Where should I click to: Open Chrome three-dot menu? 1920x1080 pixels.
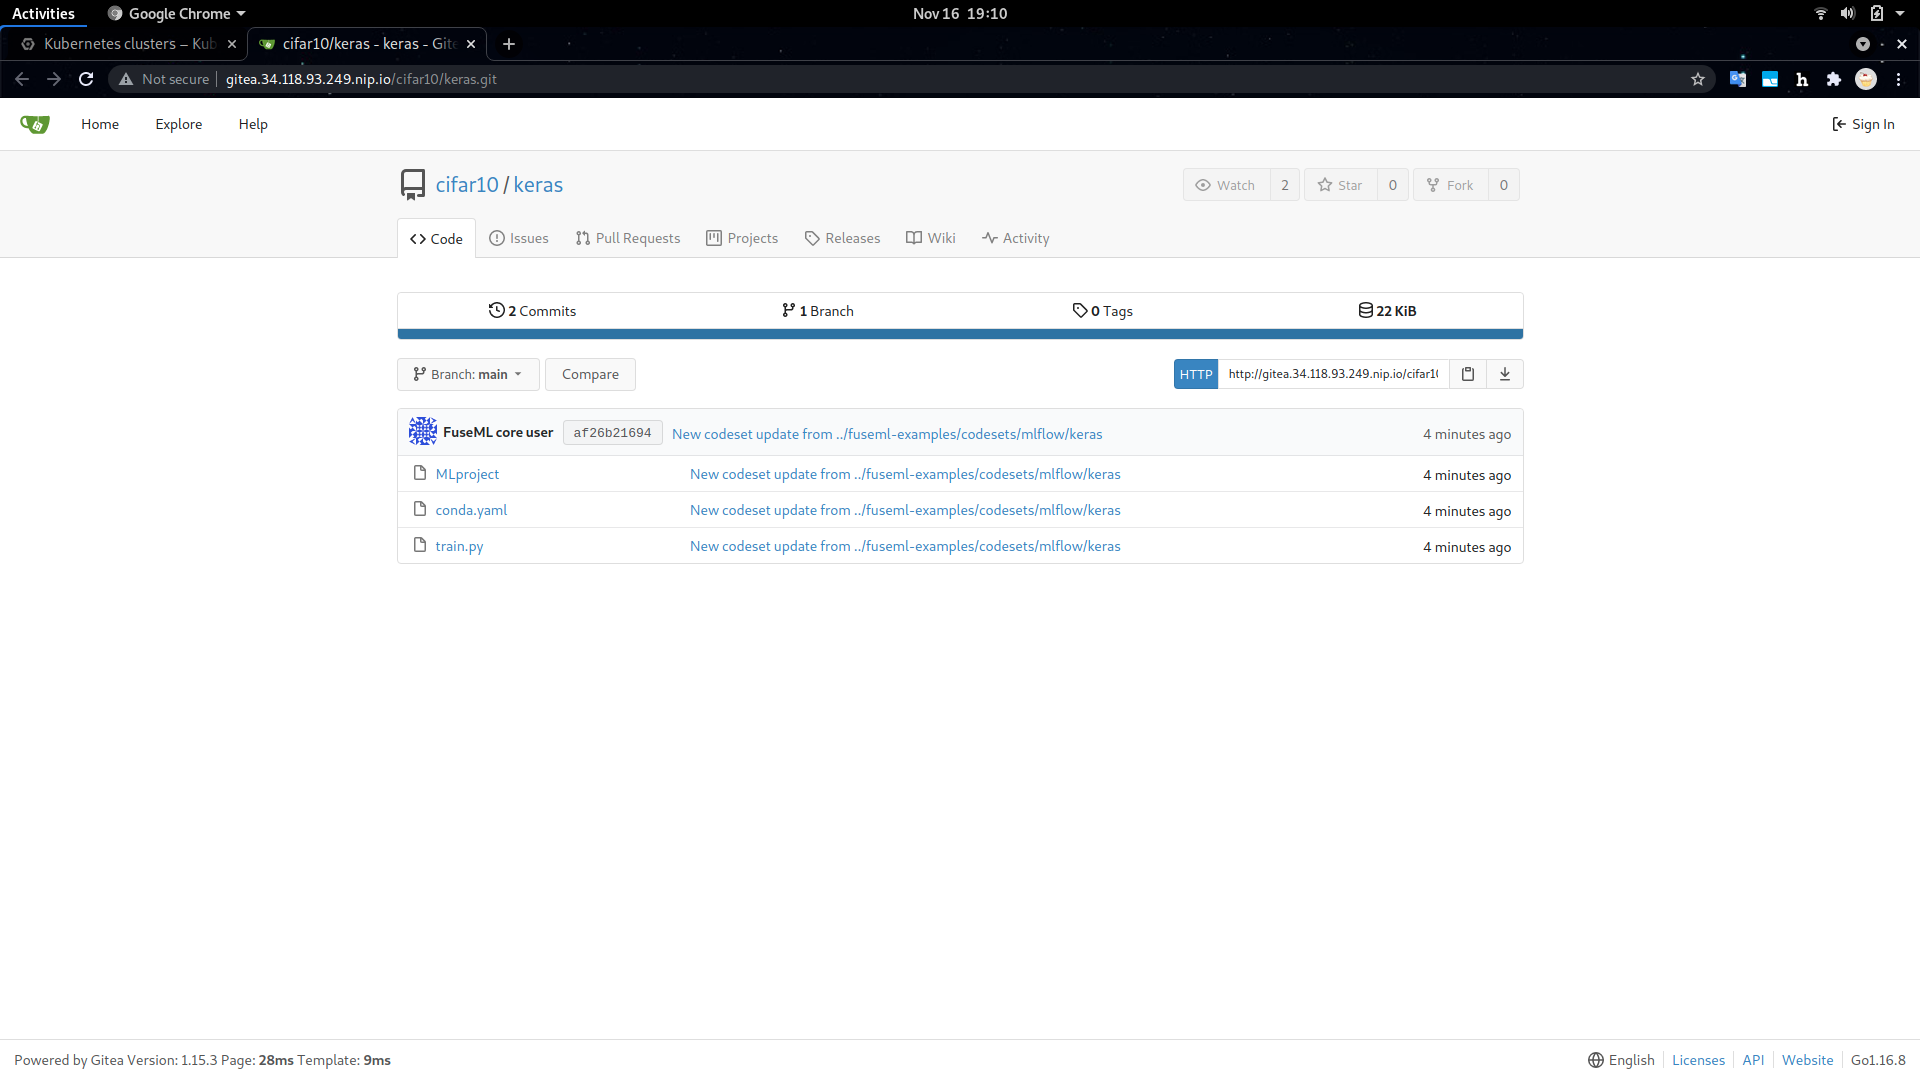(1899, 79)
